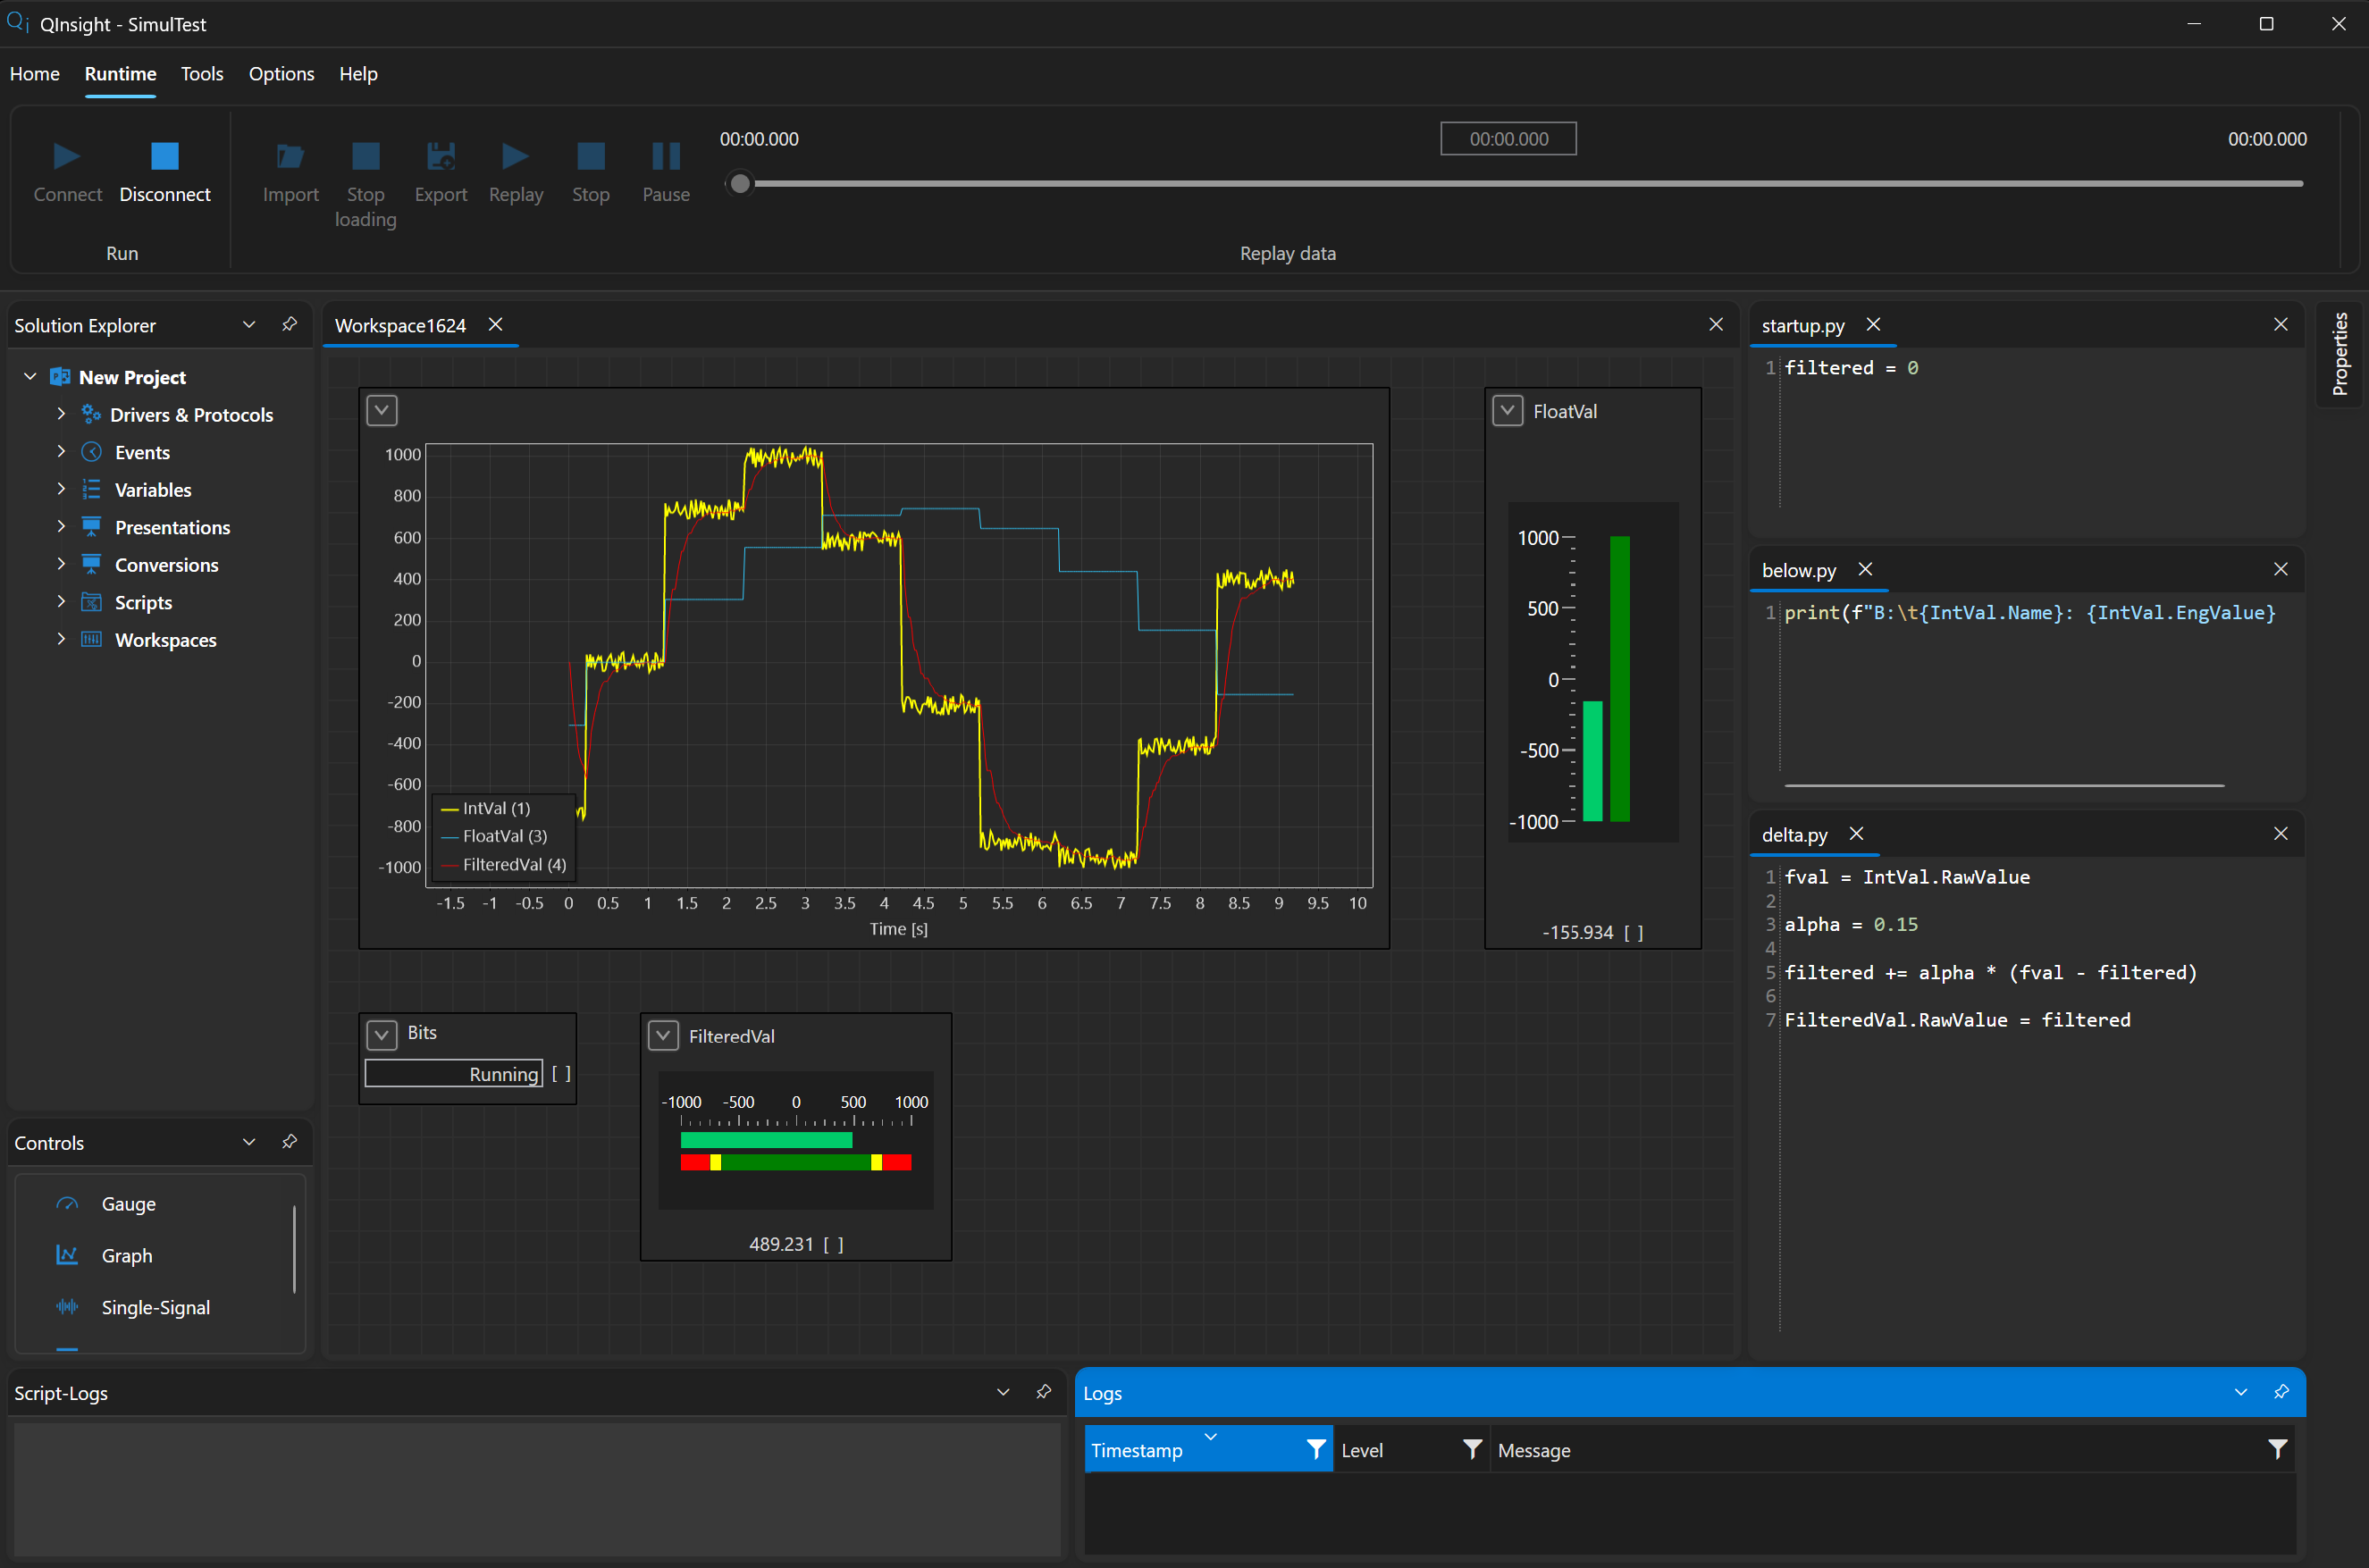Click the Message column filter icon
This screenshot has width=2369, height=1568.
(x=2277, y=1449)
